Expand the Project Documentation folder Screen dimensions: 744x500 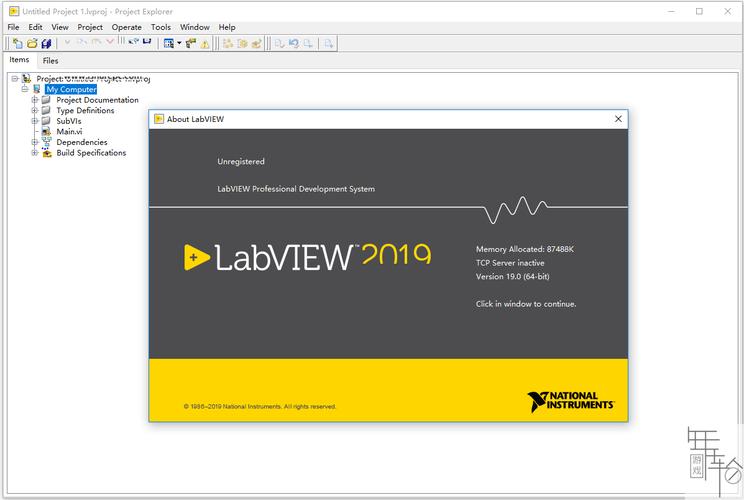(34, 100)
